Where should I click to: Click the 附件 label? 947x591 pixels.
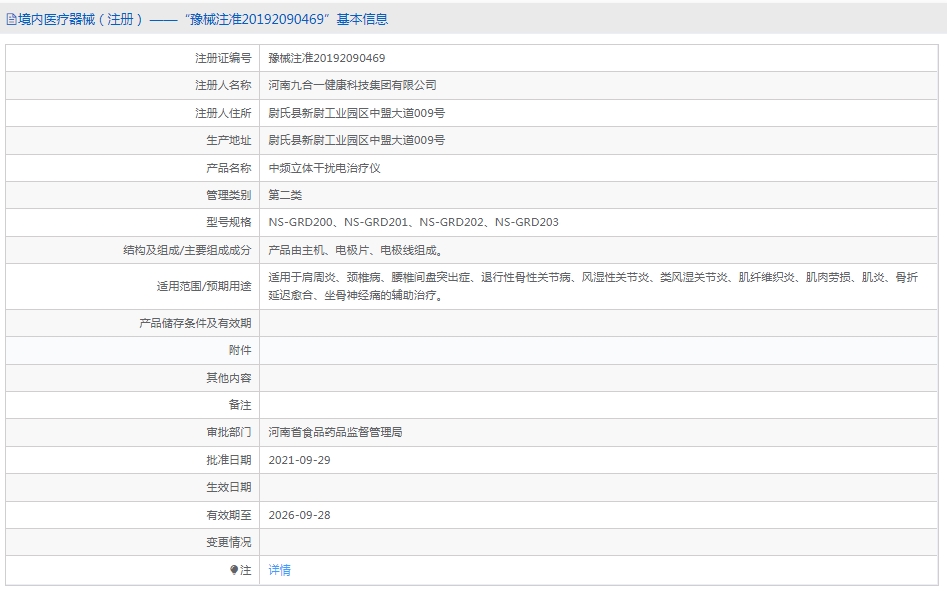(x=240, y=350)
